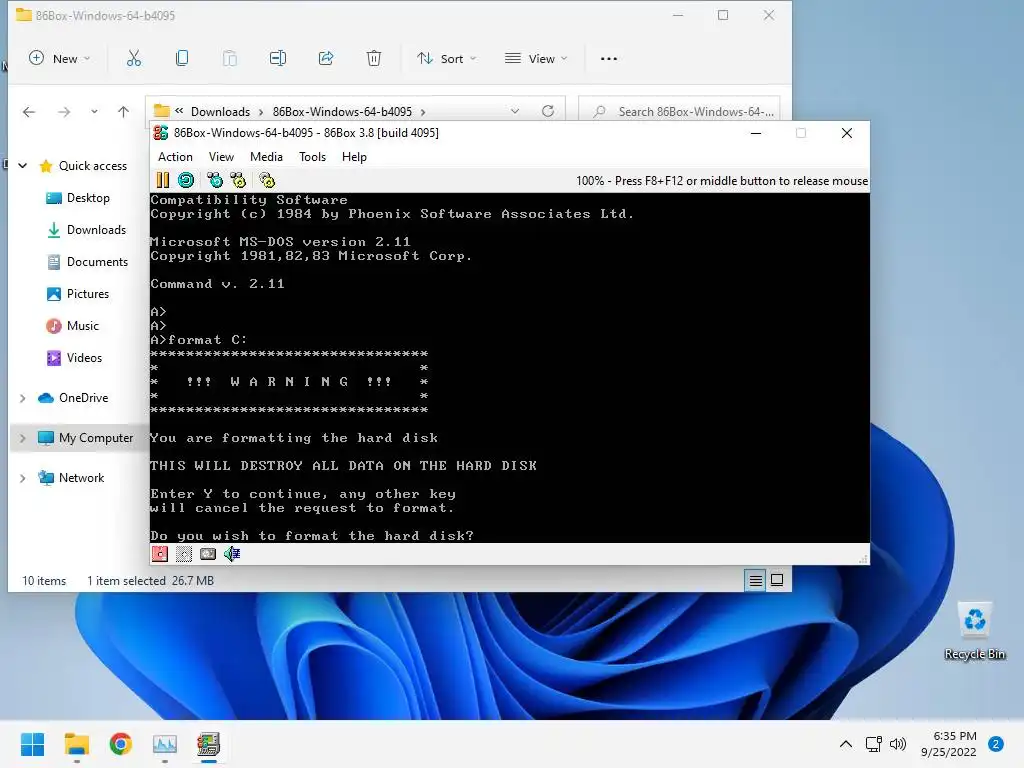Open Desktop in navigation pane

coord(88,198)
